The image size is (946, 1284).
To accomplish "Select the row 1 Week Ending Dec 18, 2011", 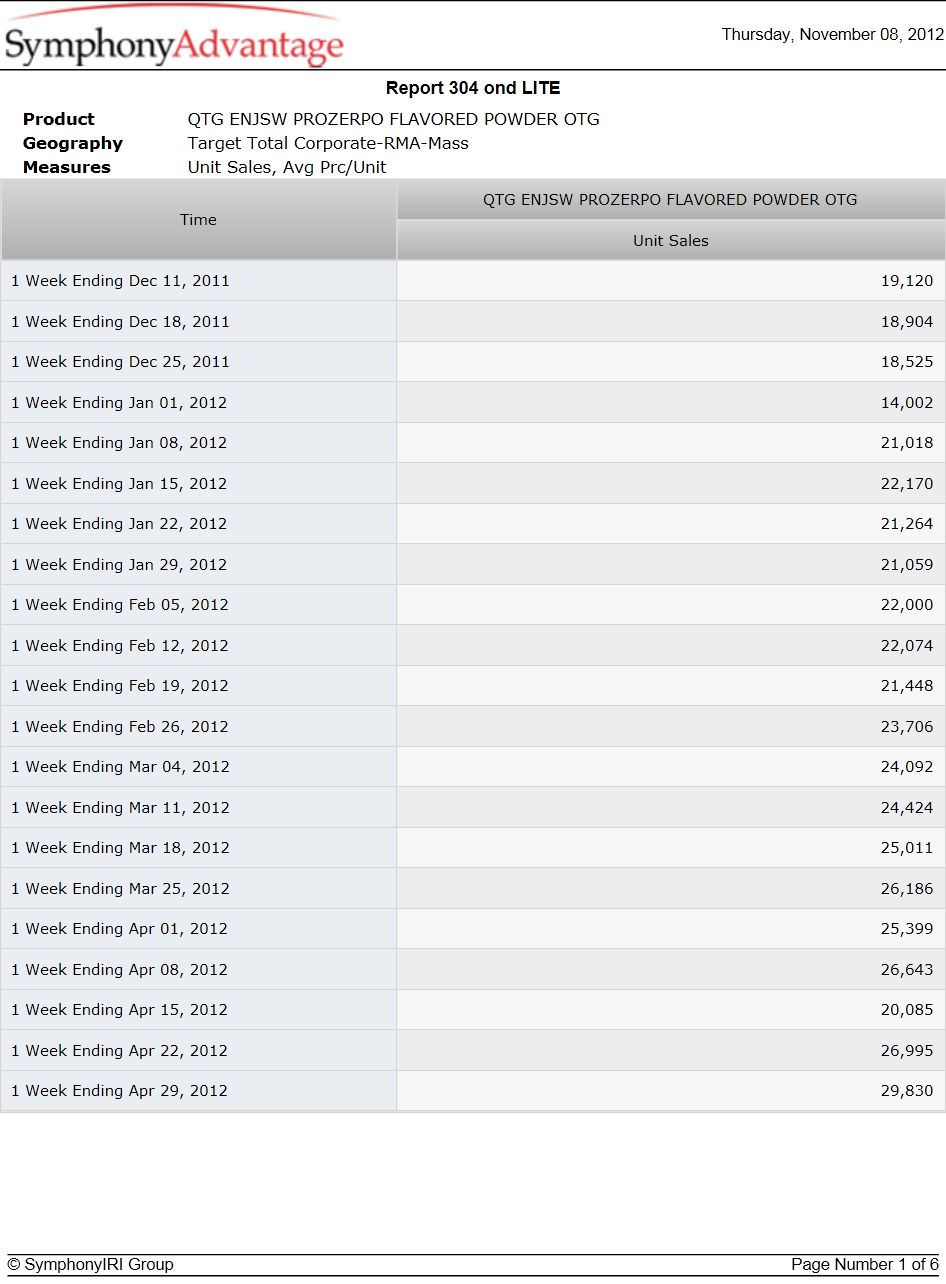I will pos(473,322).
